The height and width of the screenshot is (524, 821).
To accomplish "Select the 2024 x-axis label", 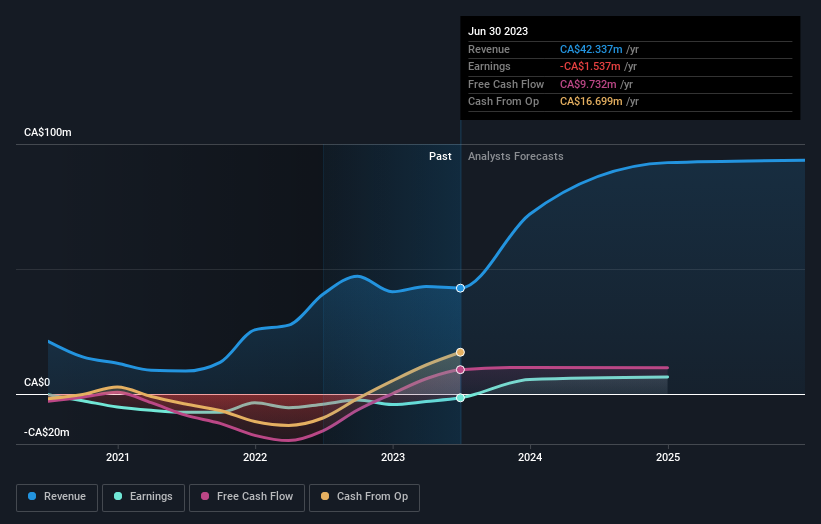I will point(530,457).
